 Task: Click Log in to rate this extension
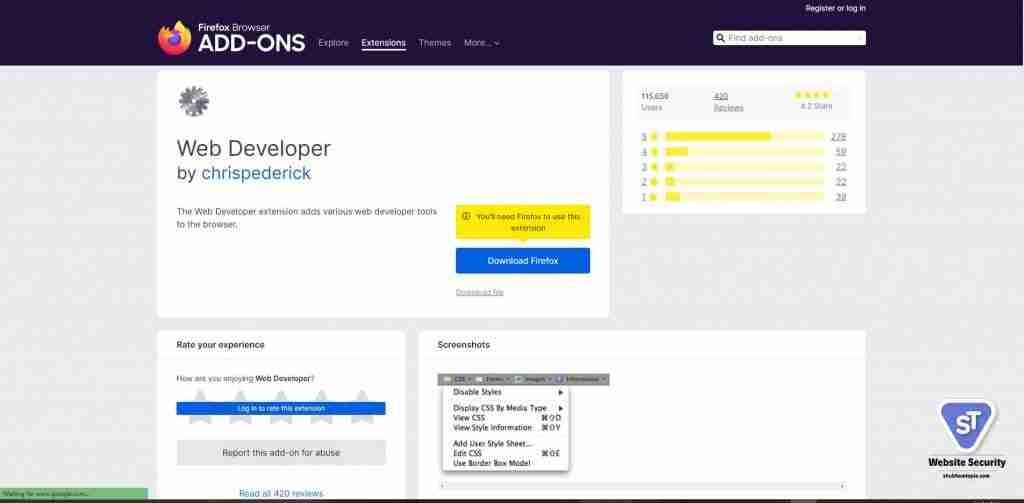(281, 408)
